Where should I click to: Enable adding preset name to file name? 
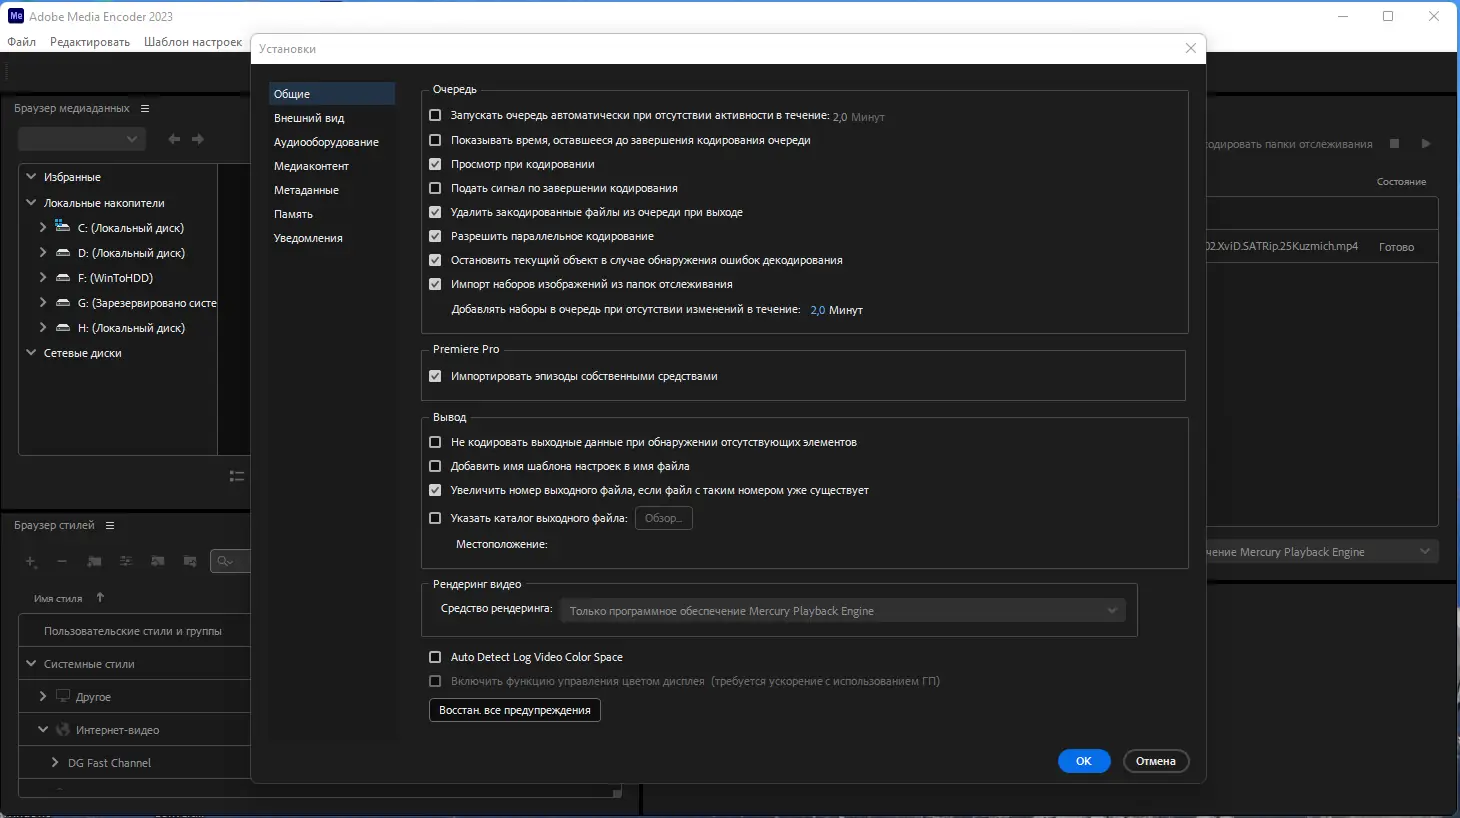(435, 466)
